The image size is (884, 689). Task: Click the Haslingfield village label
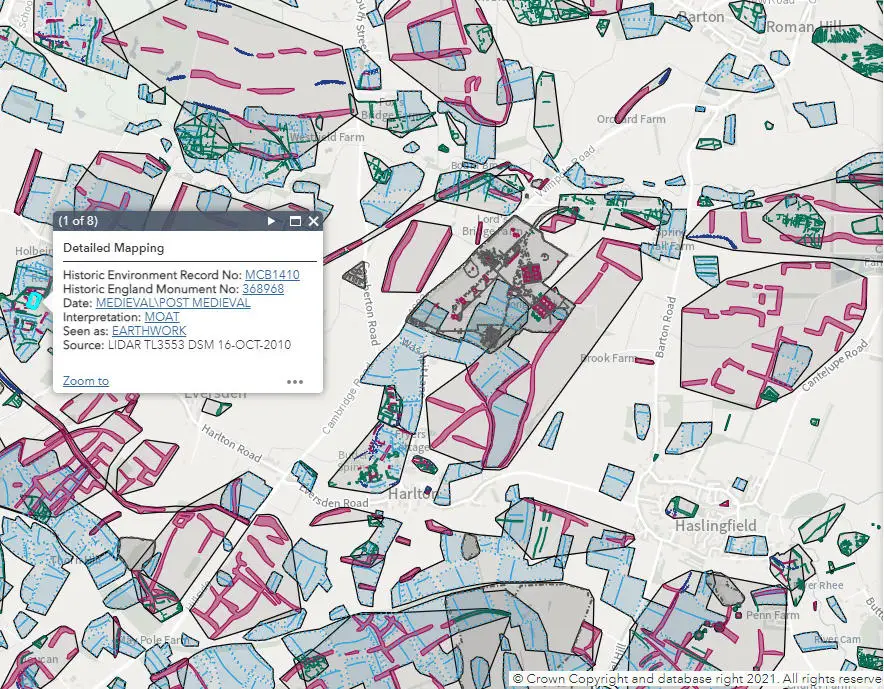[715, 525]
